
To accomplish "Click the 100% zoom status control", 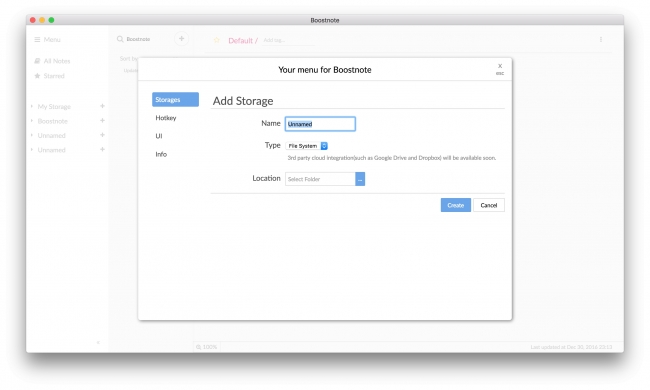I will pos(206,347).
